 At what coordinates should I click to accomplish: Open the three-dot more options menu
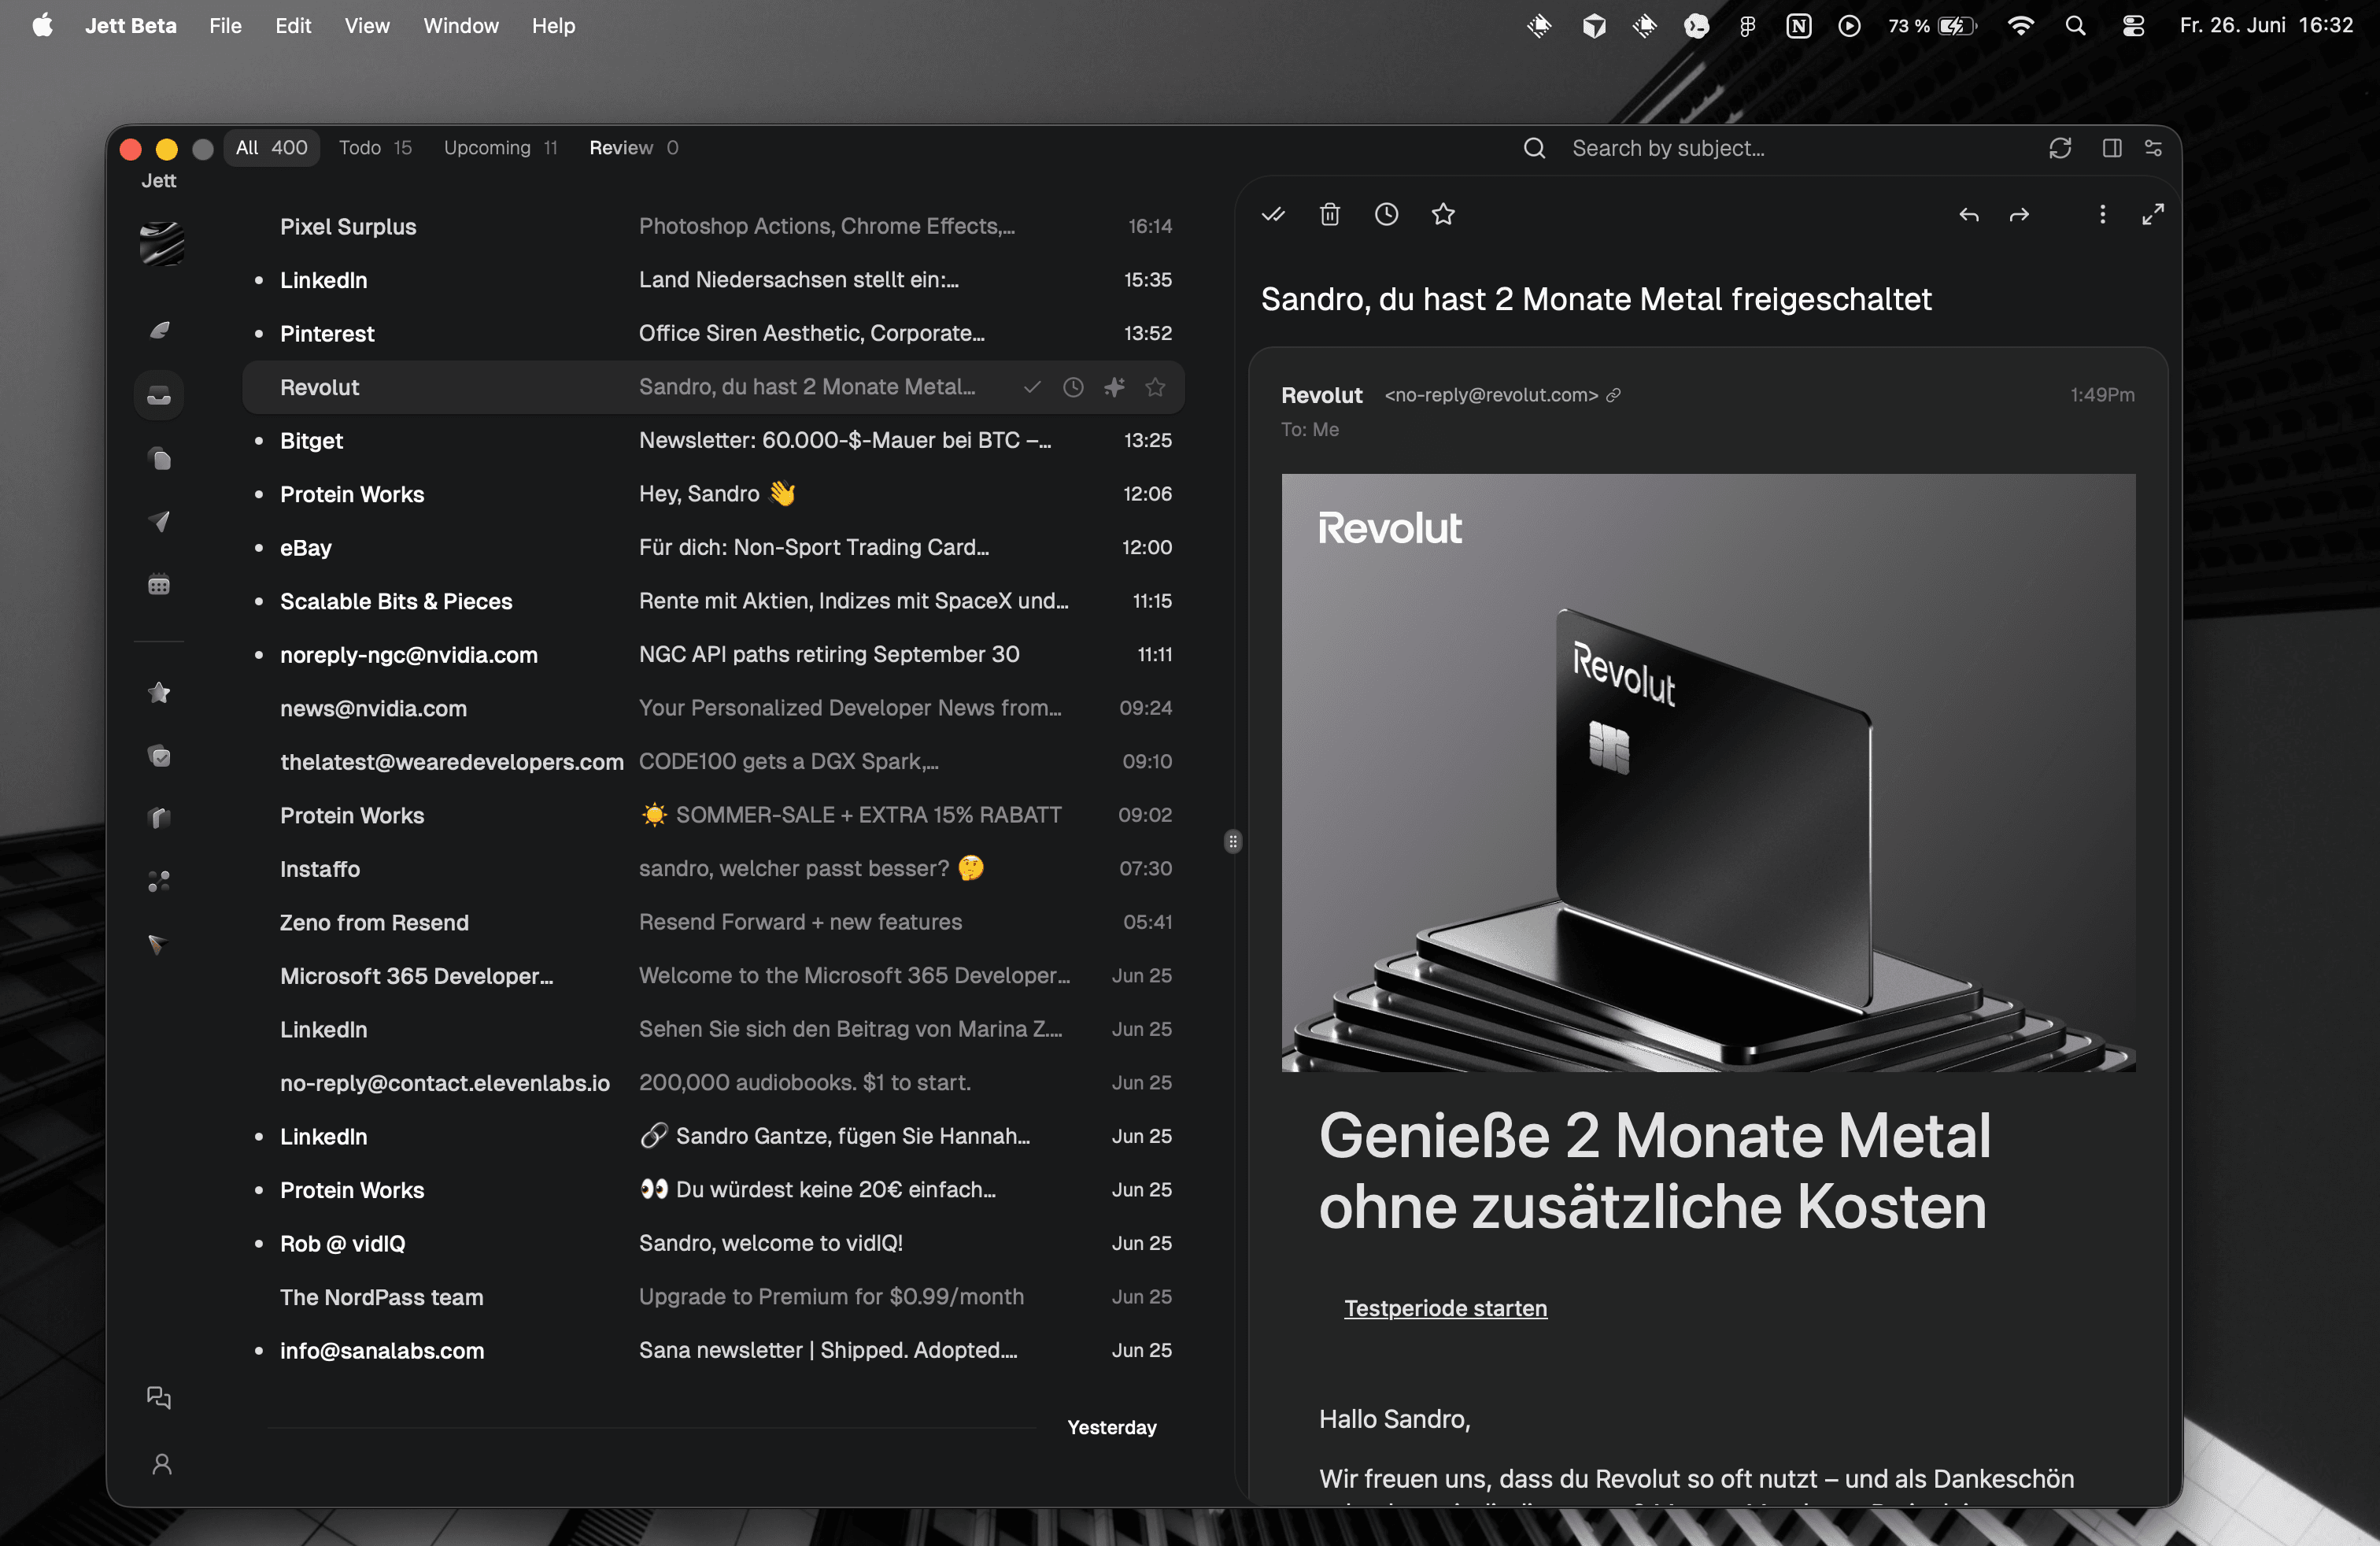[x=2102, y=215]
